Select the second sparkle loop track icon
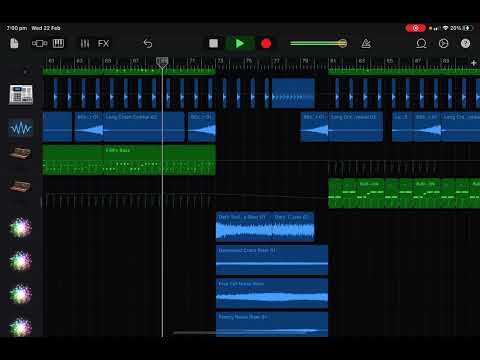 [x=20, y=261]
